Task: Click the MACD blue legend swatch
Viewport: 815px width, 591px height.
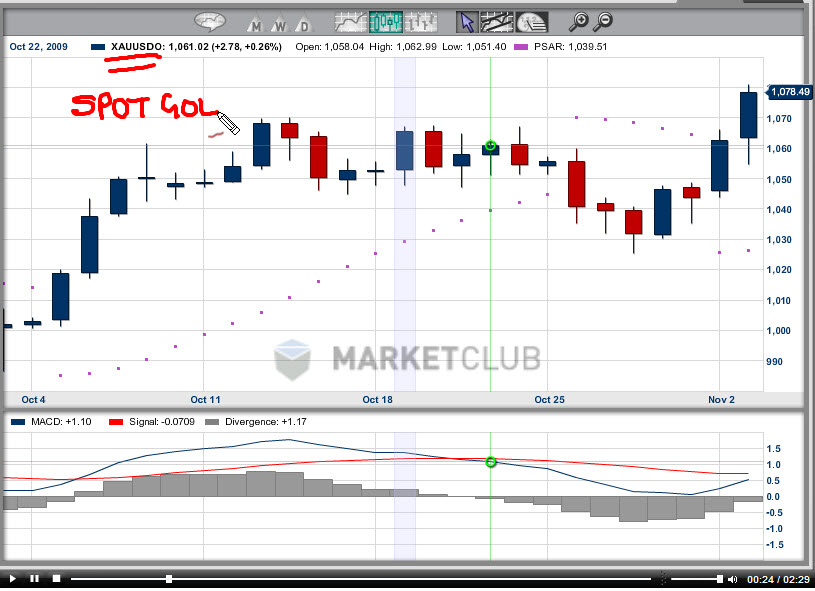Action: pyautogui.click(x=18, y=422)
